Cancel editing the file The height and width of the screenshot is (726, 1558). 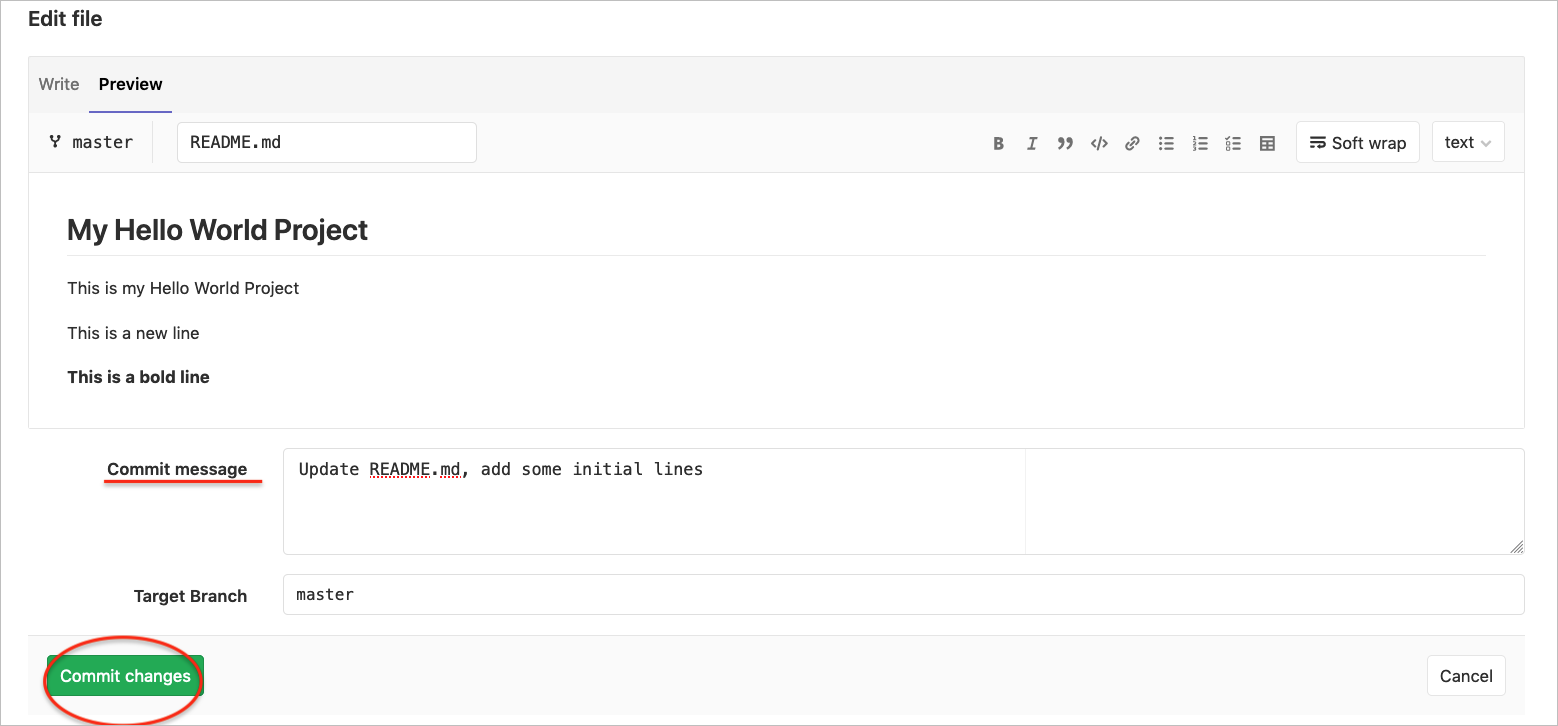pyautogui.click(x=1466, y=676)
